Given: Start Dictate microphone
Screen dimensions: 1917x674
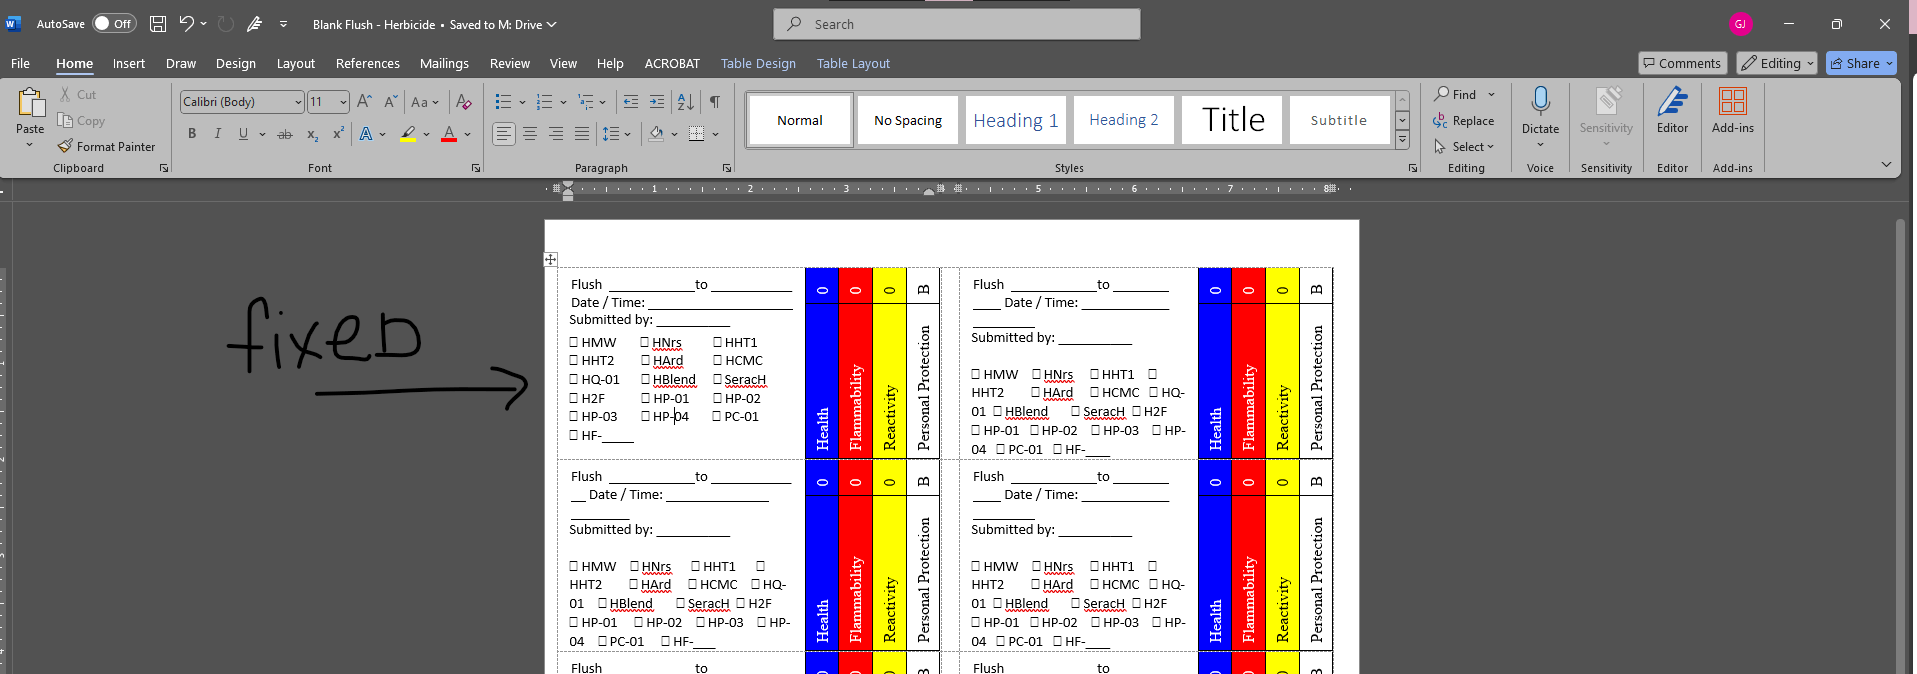Looking at the screenshot, I should (x=1540, y=101).
